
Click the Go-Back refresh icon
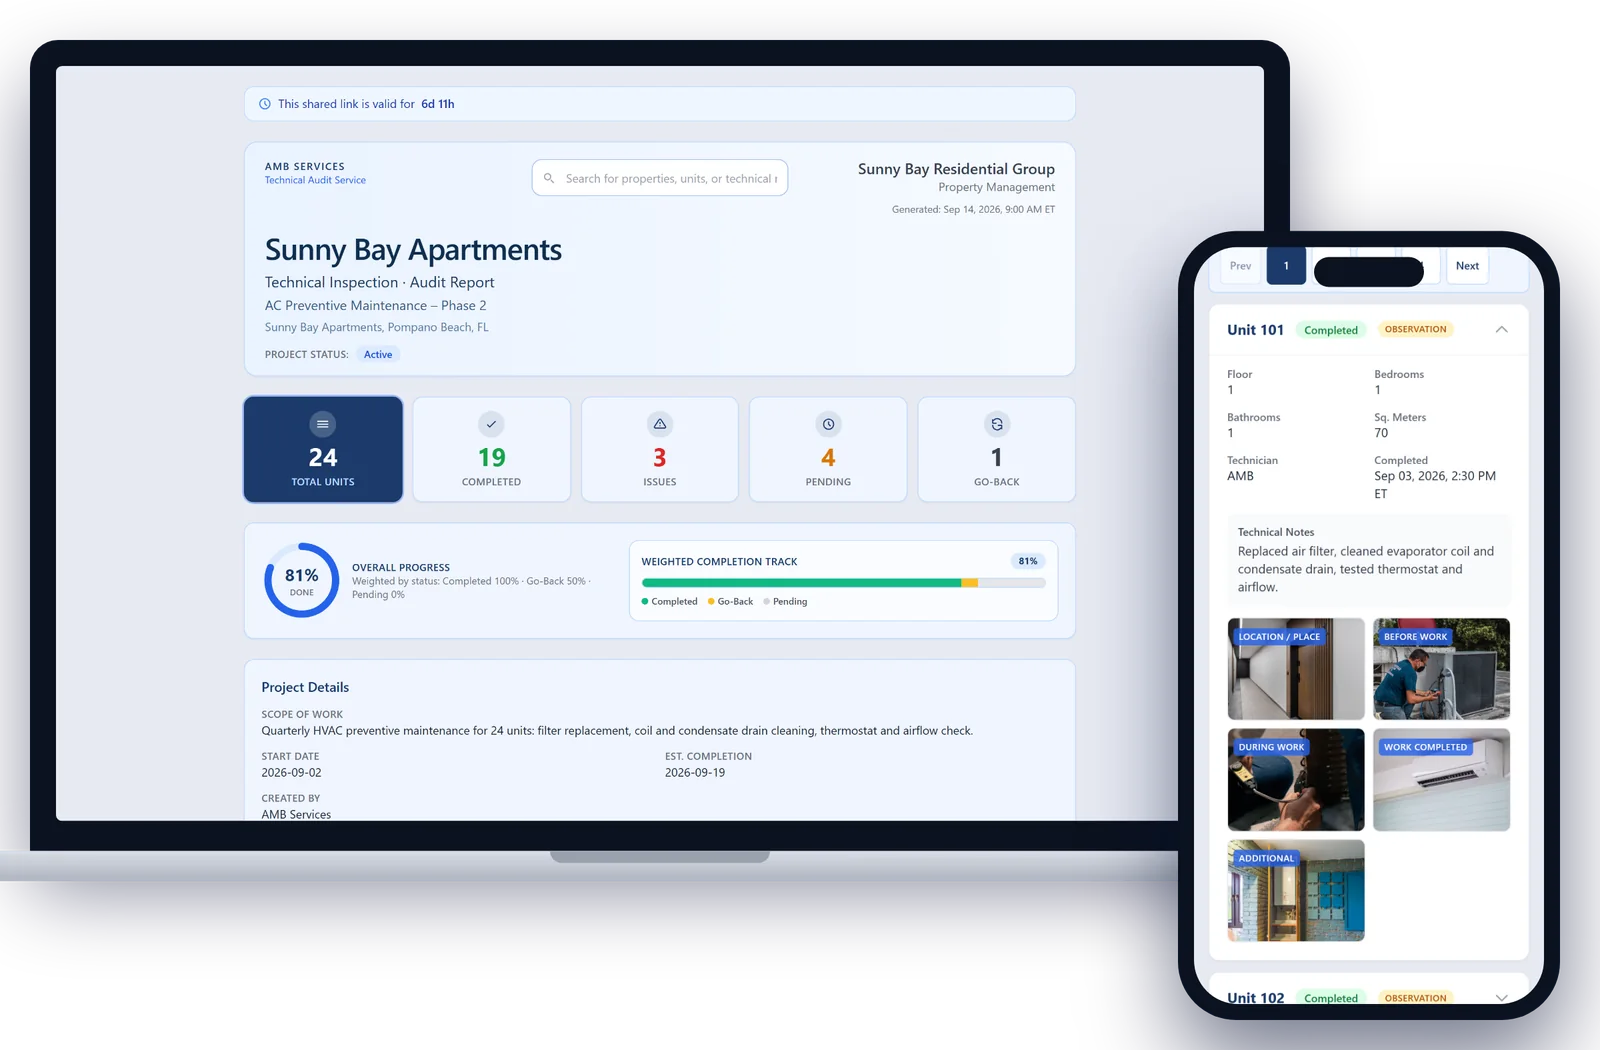997,424
